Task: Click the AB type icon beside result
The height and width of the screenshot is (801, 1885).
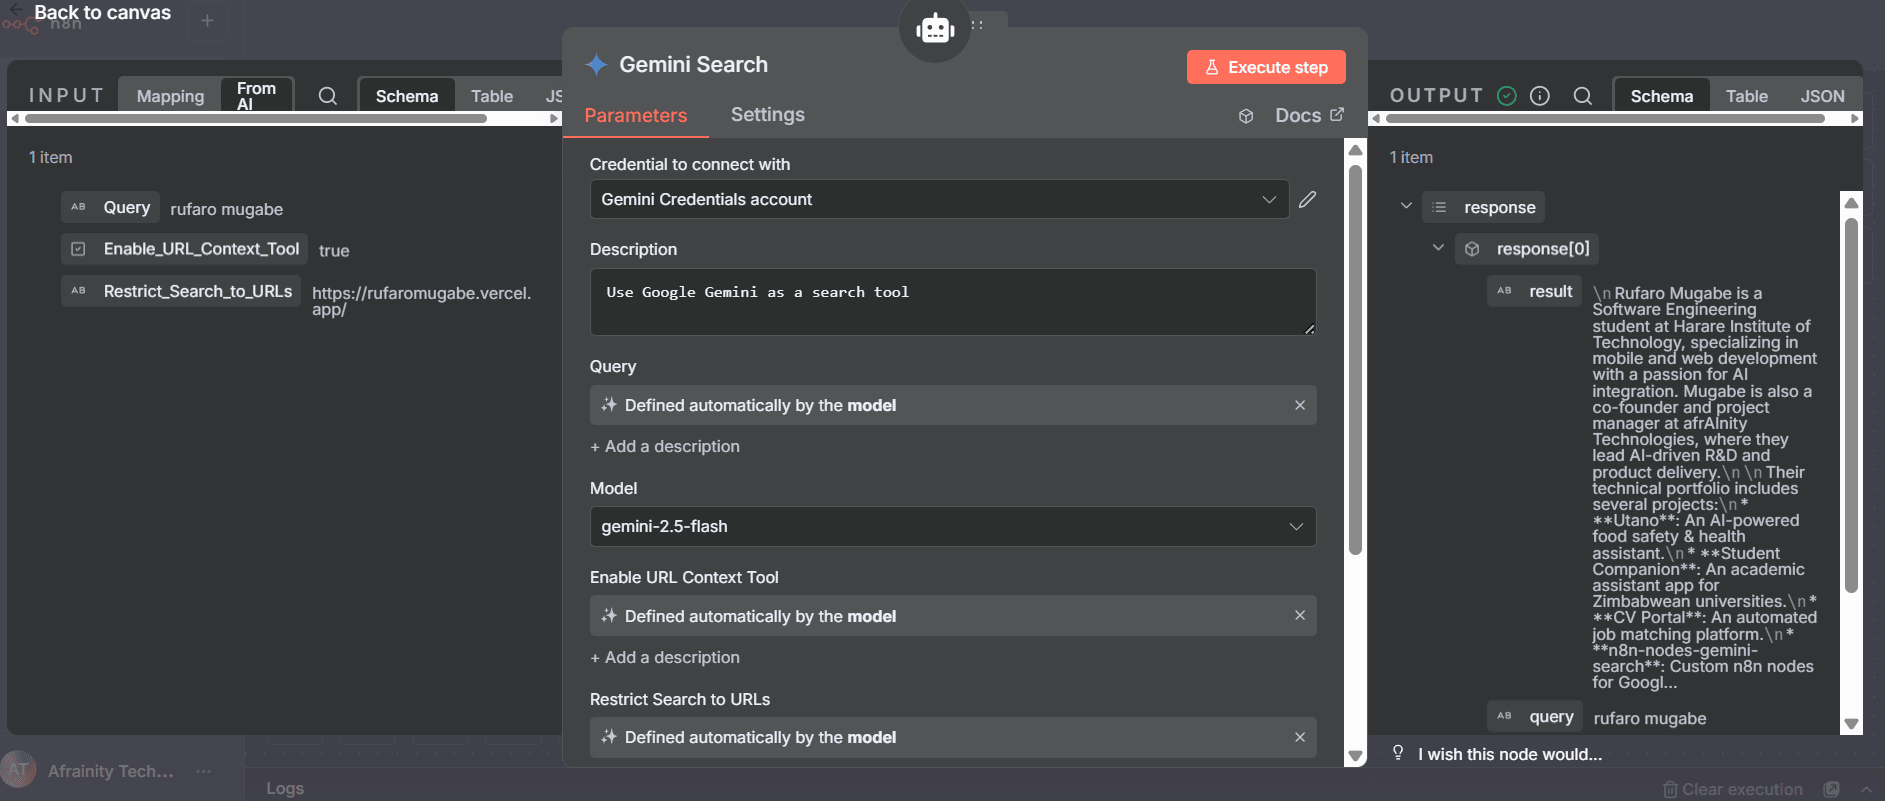Action: pos(1504,291)
